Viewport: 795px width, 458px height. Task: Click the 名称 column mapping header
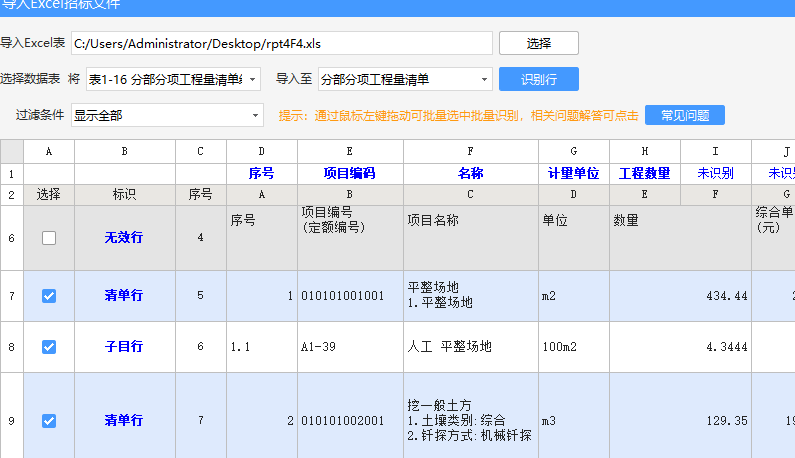tap(471, 173)
